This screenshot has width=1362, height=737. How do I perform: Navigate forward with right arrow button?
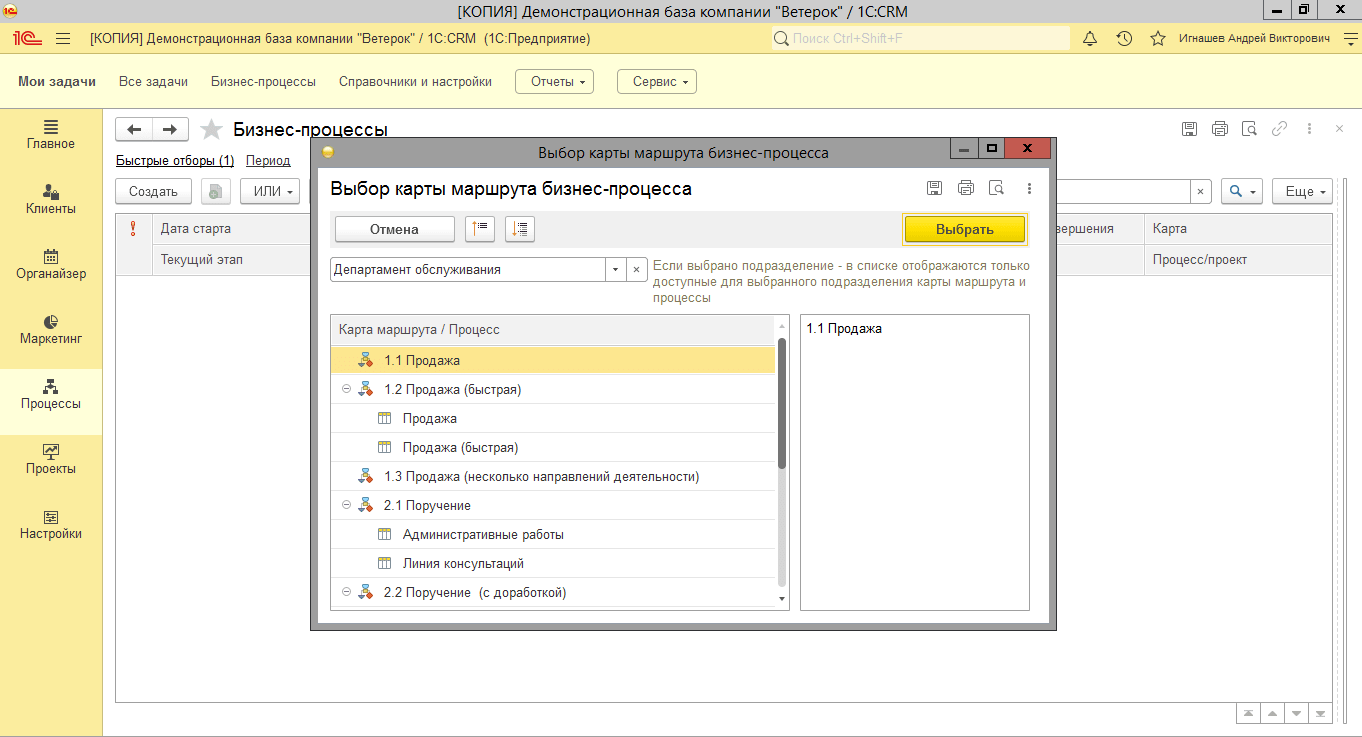pyautogui.click(x=170, y=129)
